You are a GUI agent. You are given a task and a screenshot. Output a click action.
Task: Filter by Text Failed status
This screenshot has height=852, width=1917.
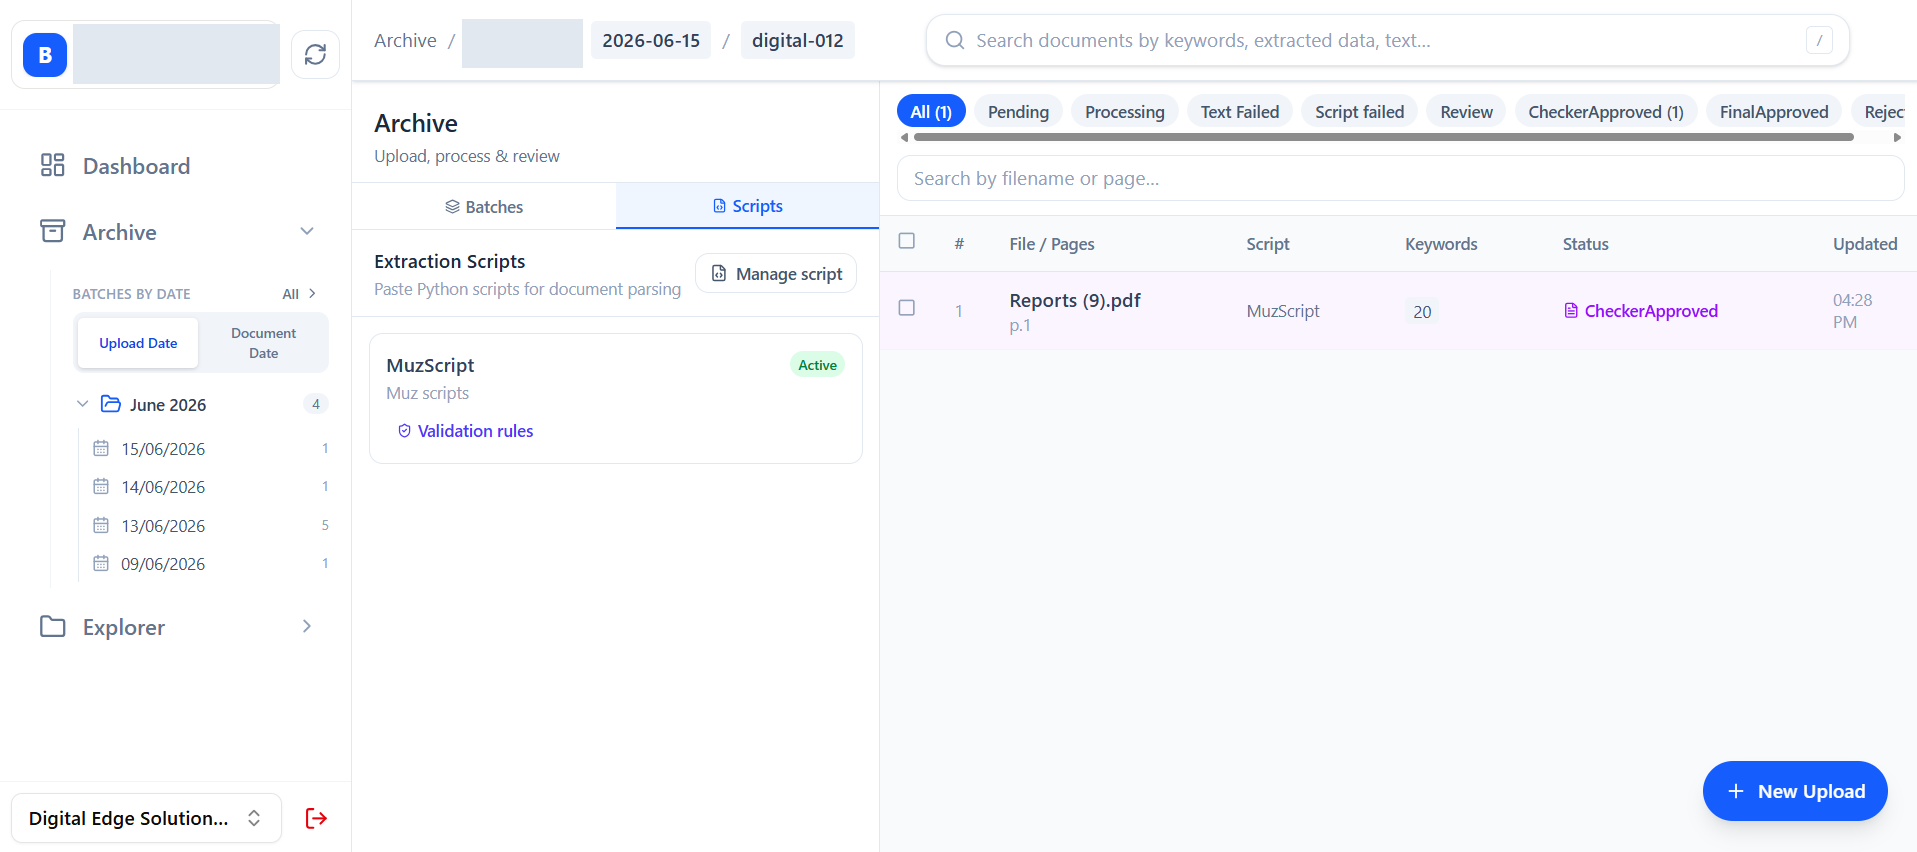(1240, 111)
